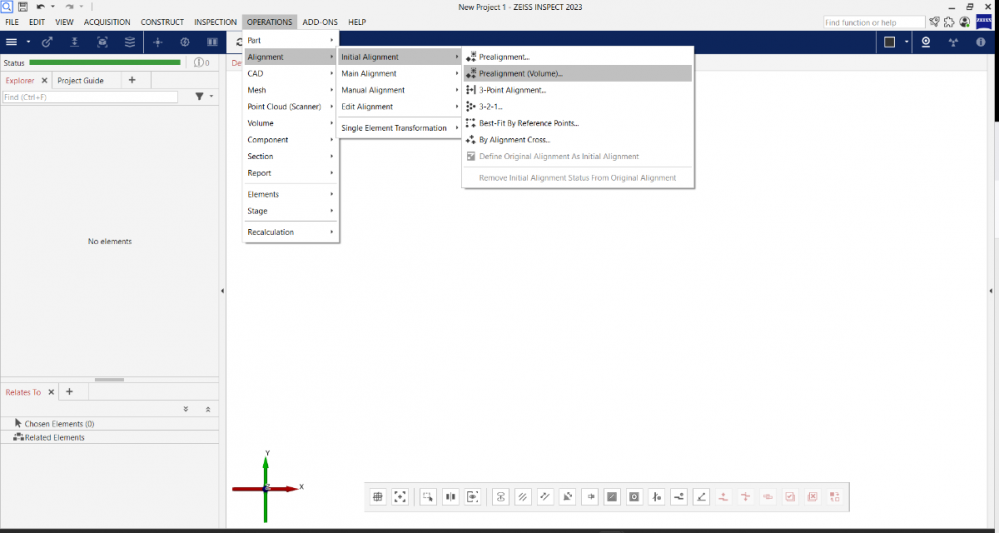Select the first Prealignment... entry

[578, 57]
